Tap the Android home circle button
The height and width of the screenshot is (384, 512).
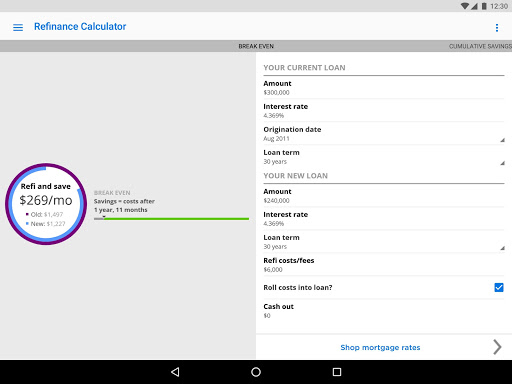[x=256, y=372]
